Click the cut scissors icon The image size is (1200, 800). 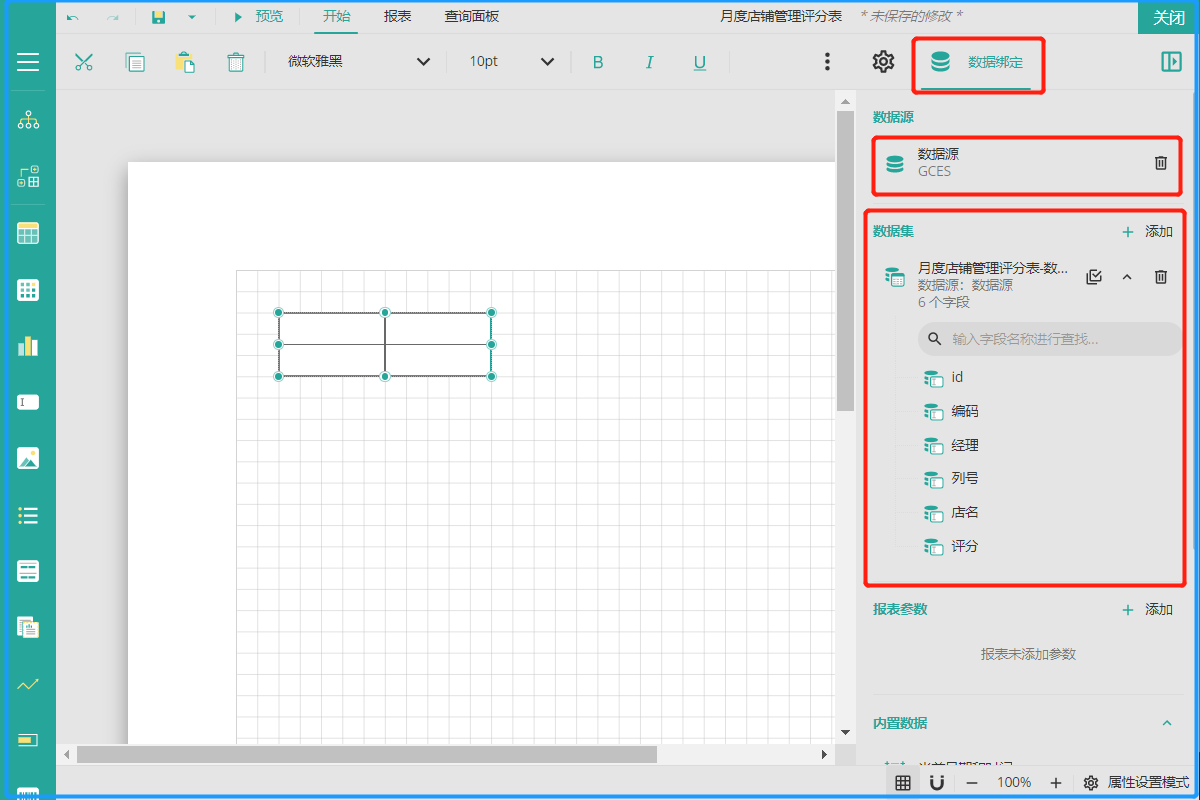[x=83, y=62]
